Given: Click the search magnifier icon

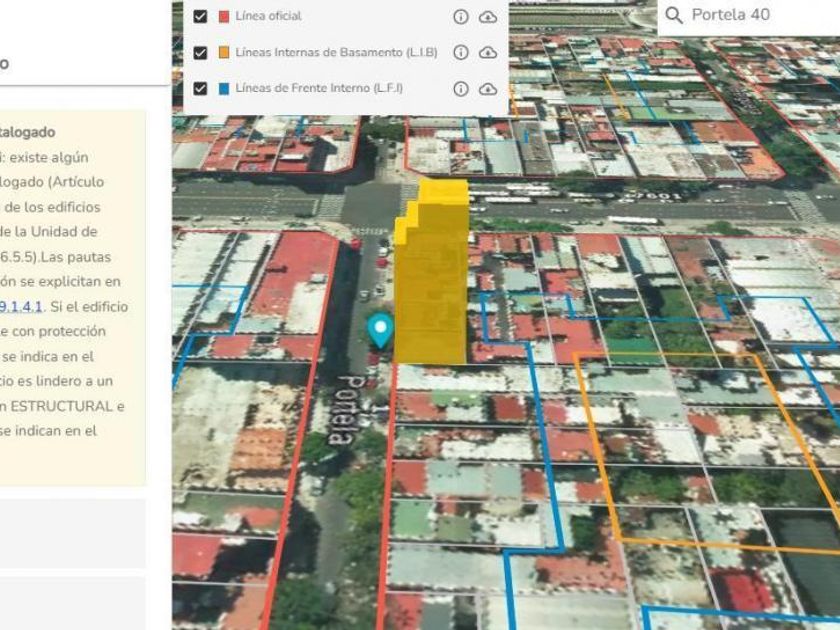Looking at the screenshot, I should click(x=674, y=16).
